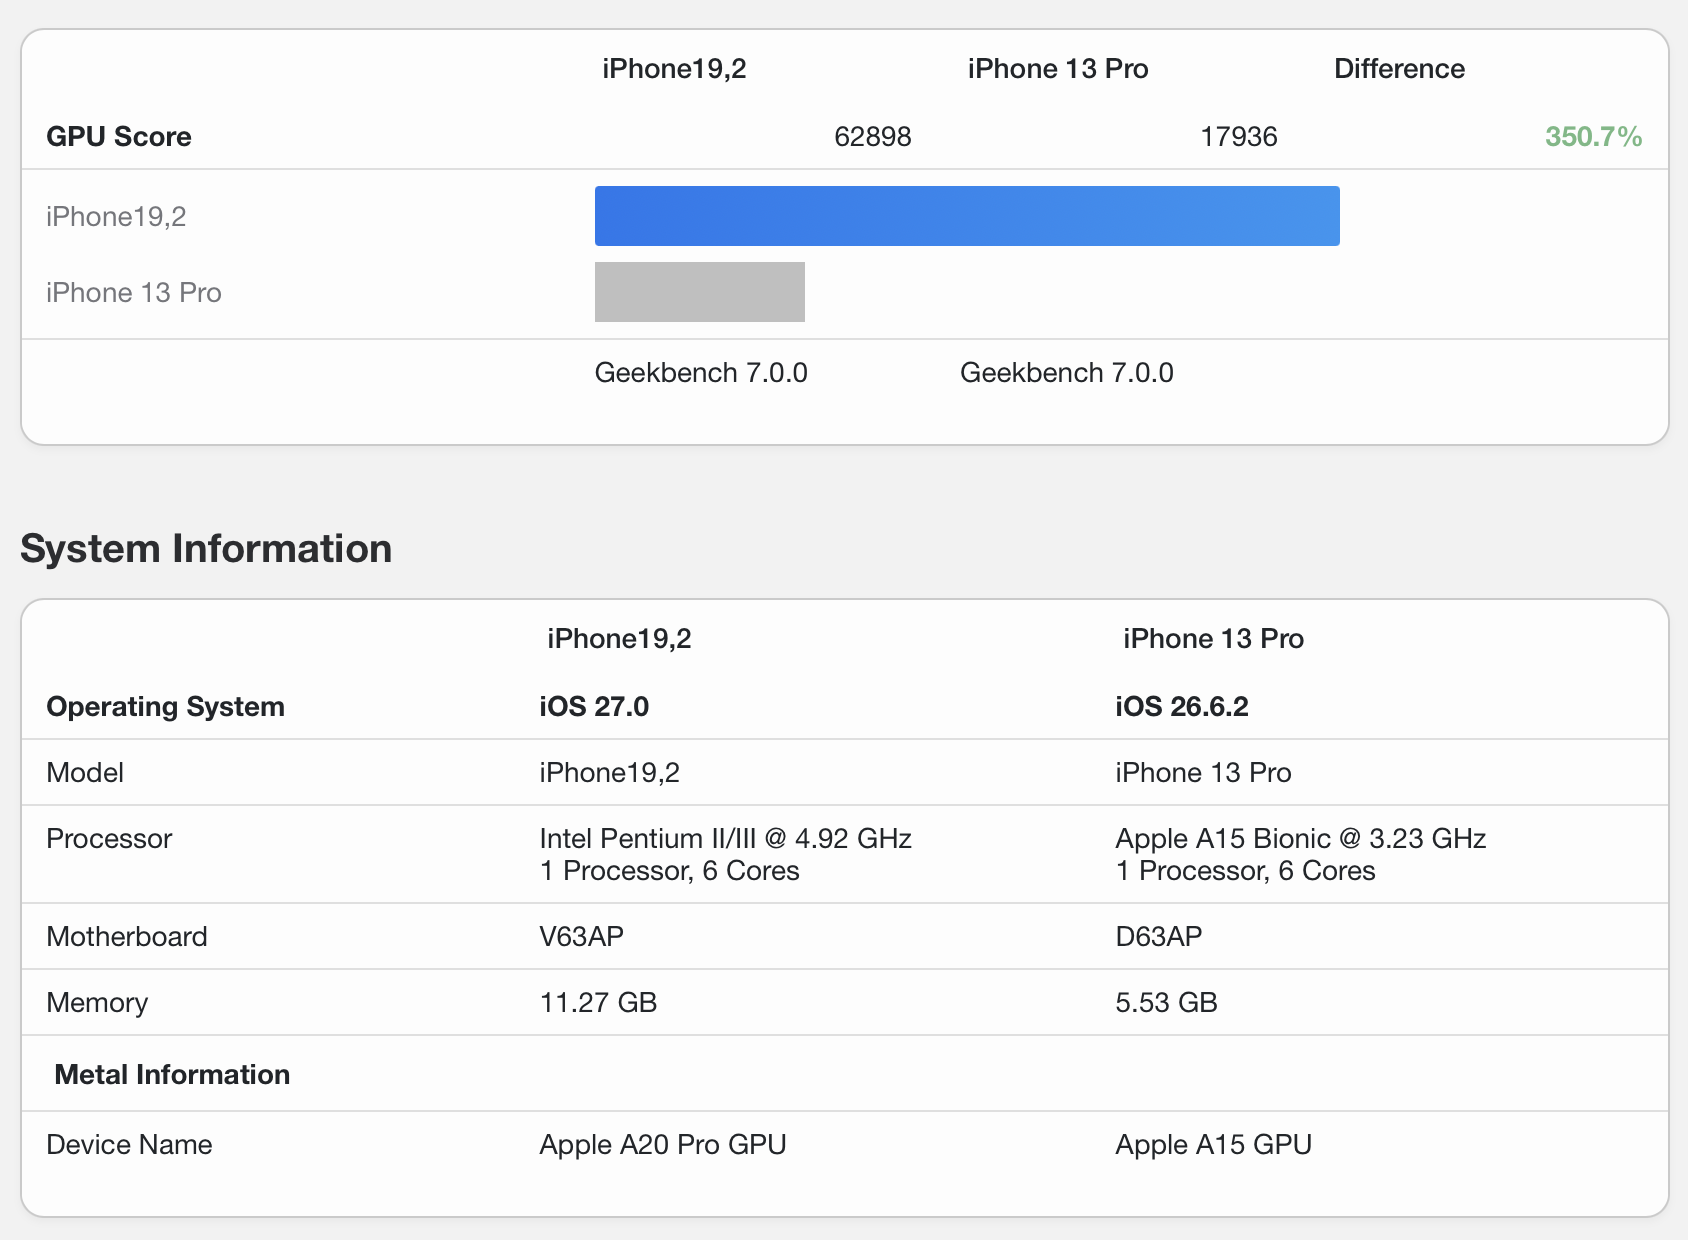
Task: Select the motherboard value V63AP
Action: click(x=582, y=936)
